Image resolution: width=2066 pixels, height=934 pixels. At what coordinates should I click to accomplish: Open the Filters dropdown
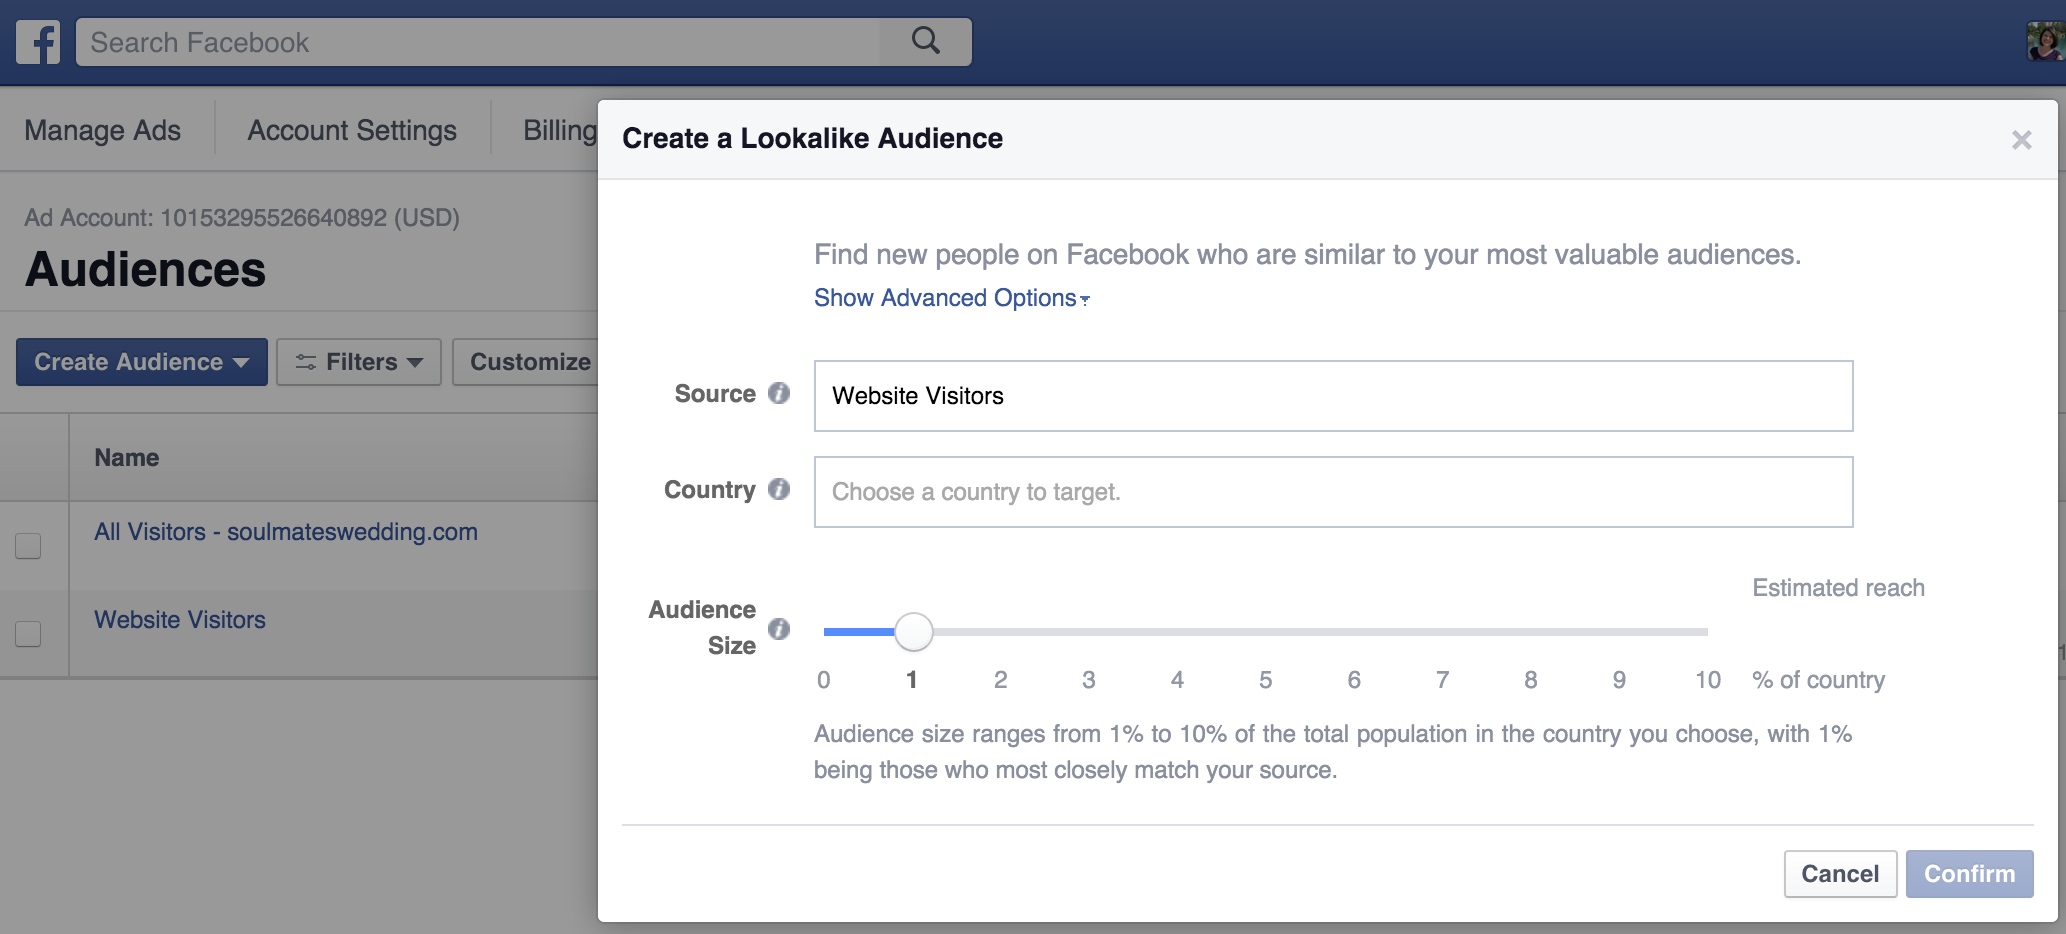tap(359, 362)
